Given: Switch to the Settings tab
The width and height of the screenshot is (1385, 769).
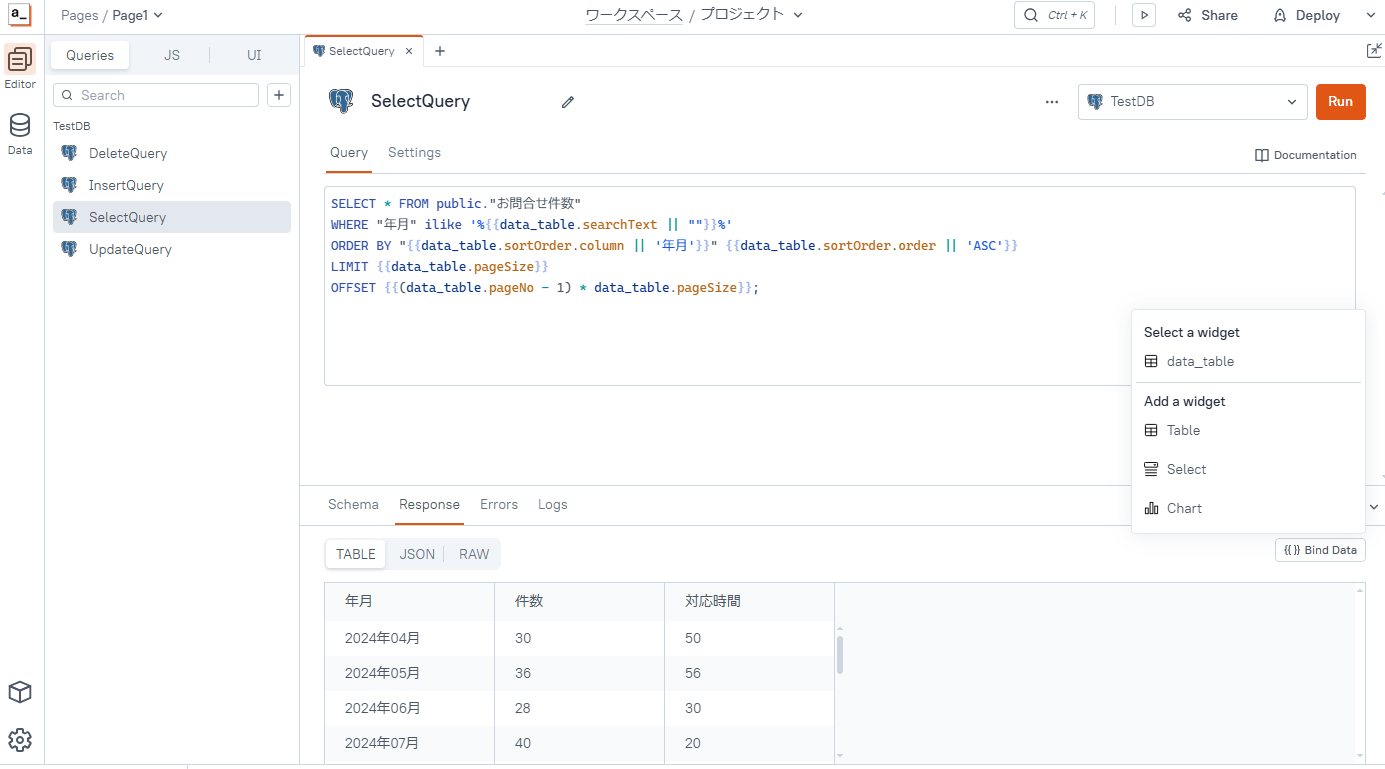Looking at the screenshot, I should 414,153.
